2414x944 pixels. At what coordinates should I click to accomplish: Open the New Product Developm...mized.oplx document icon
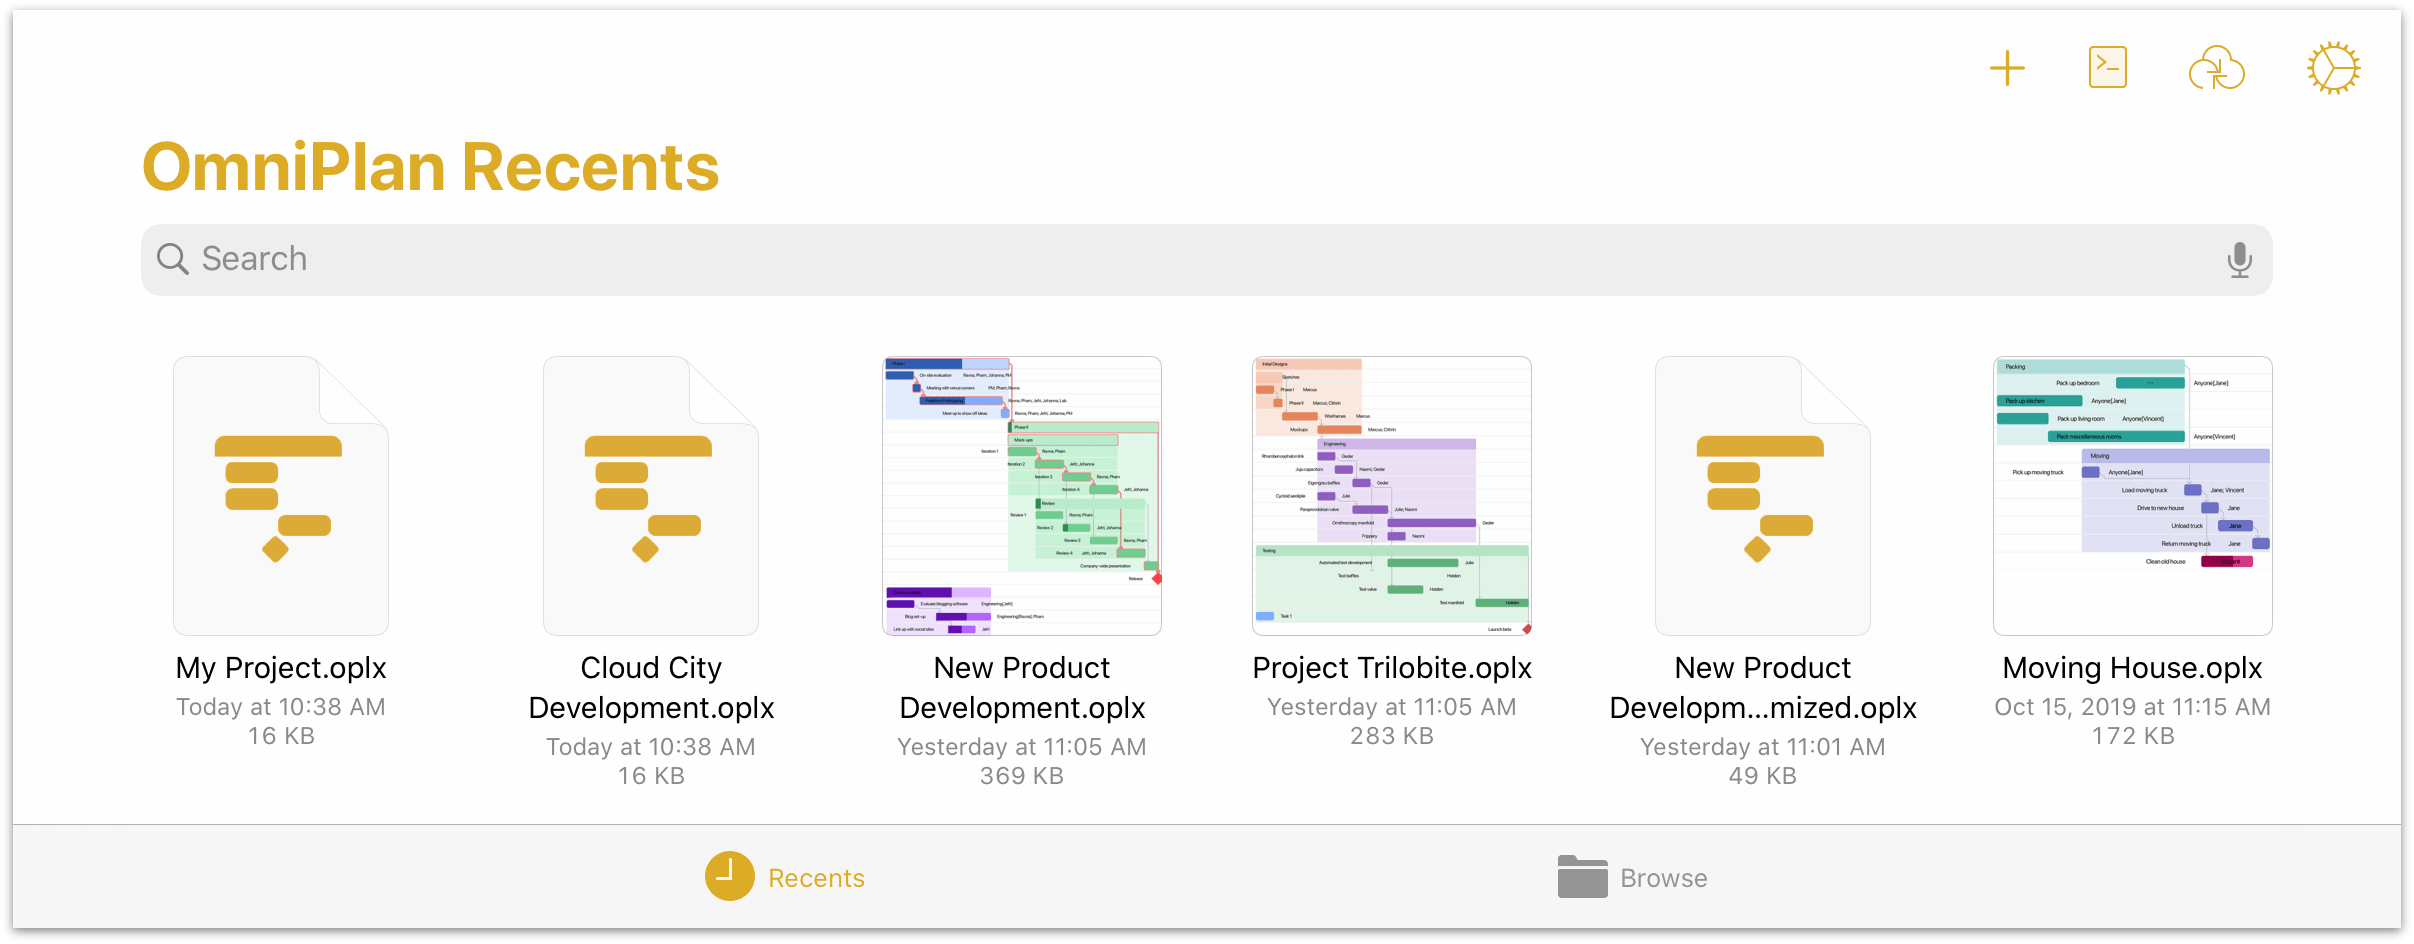click(1763, 496)
